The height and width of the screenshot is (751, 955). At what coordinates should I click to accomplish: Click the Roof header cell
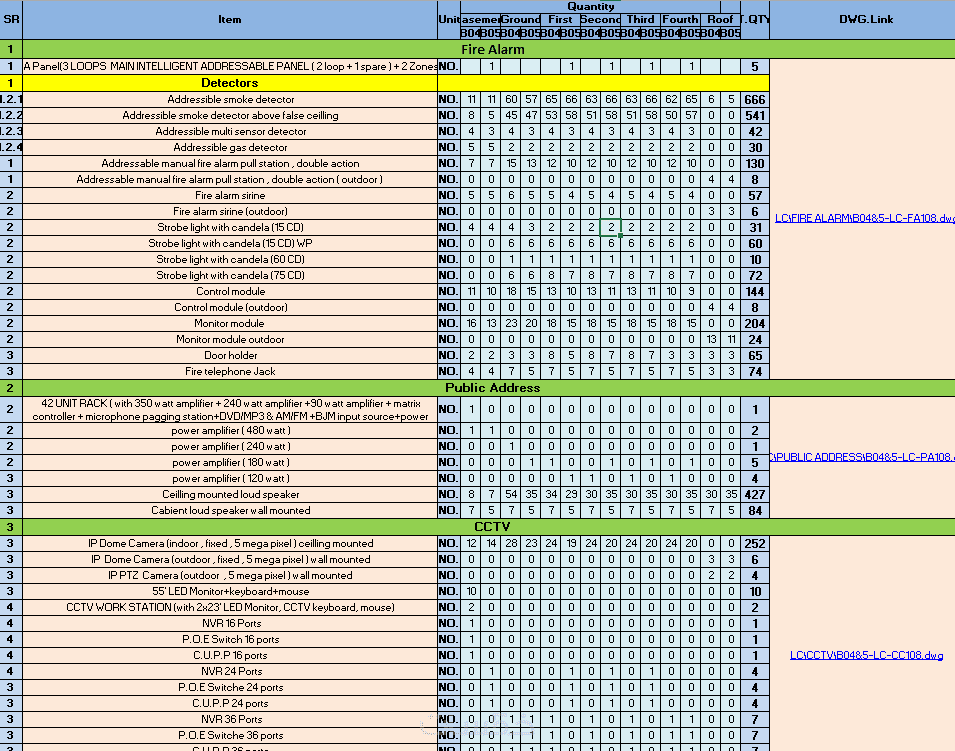coord(720,19)
